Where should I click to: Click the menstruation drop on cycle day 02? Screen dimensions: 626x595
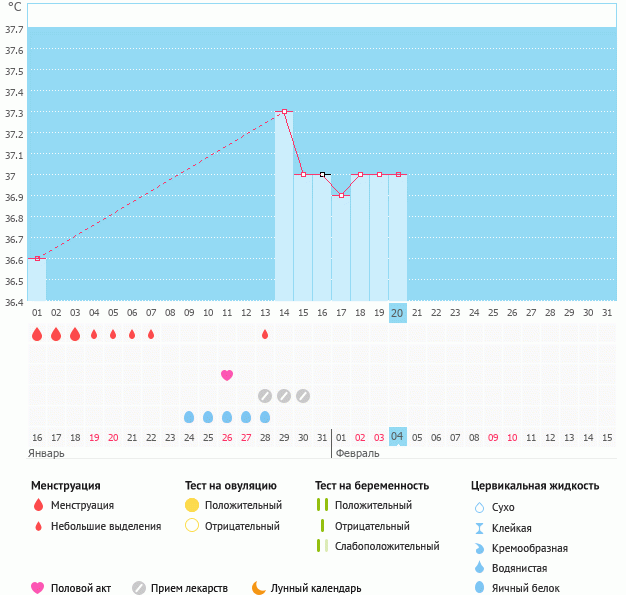point(56,334)
